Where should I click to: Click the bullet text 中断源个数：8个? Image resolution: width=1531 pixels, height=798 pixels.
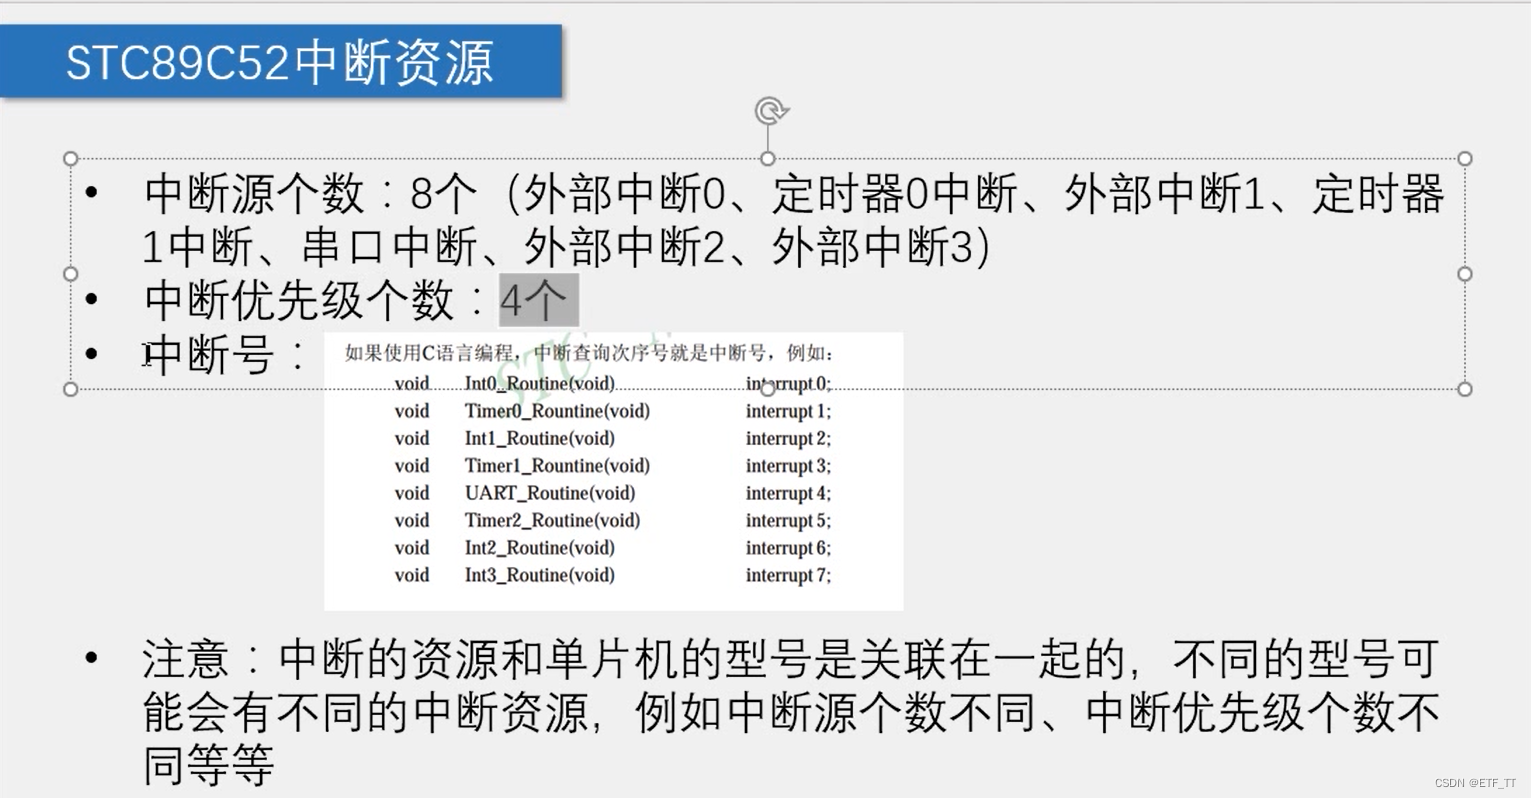[x=311, y=193]
